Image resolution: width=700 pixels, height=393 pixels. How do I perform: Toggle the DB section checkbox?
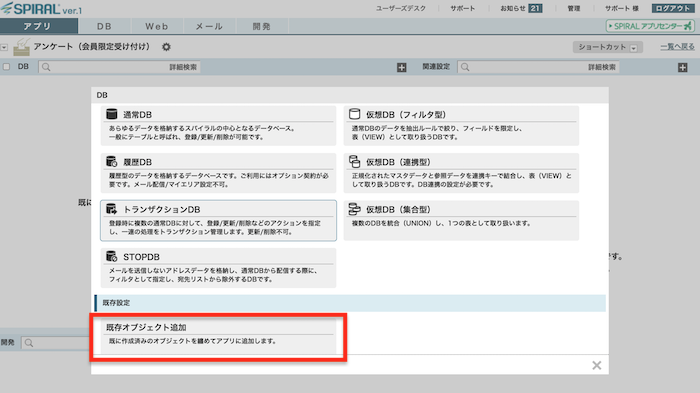tap(6, 67)
